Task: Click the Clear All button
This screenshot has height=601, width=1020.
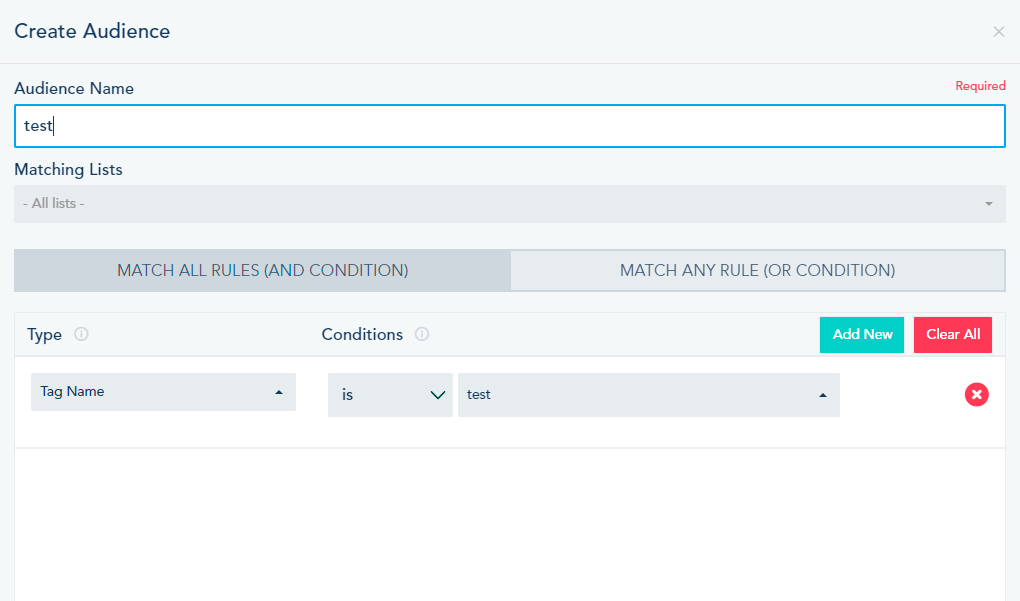Action: tap(953, 335)
